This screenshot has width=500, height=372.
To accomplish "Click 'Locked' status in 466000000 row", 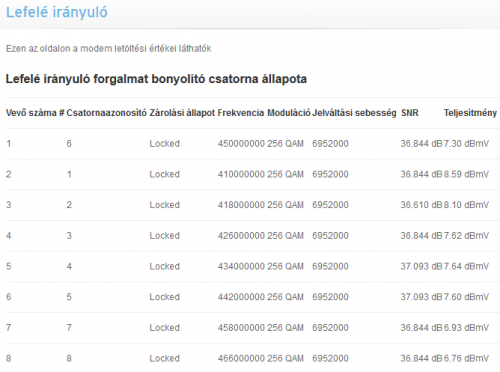I will tap(164, 358).
